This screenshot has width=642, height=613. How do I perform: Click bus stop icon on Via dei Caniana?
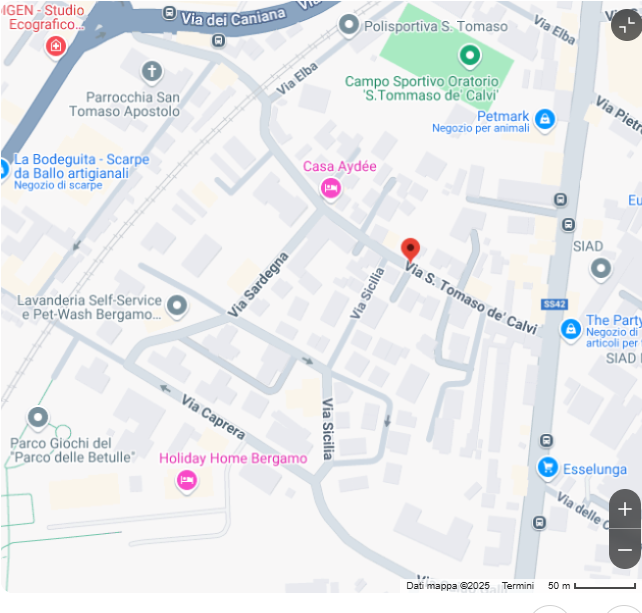169,13
